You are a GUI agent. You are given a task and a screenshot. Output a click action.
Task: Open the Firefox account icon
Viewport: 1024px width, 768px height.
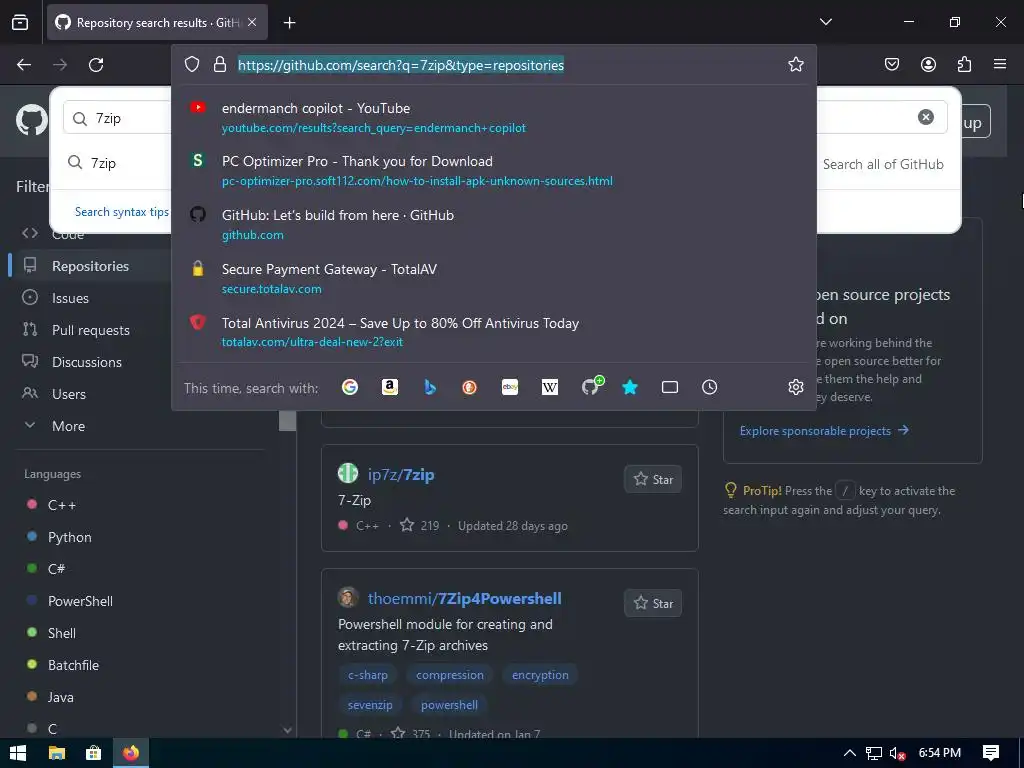[x=928, y=65]
